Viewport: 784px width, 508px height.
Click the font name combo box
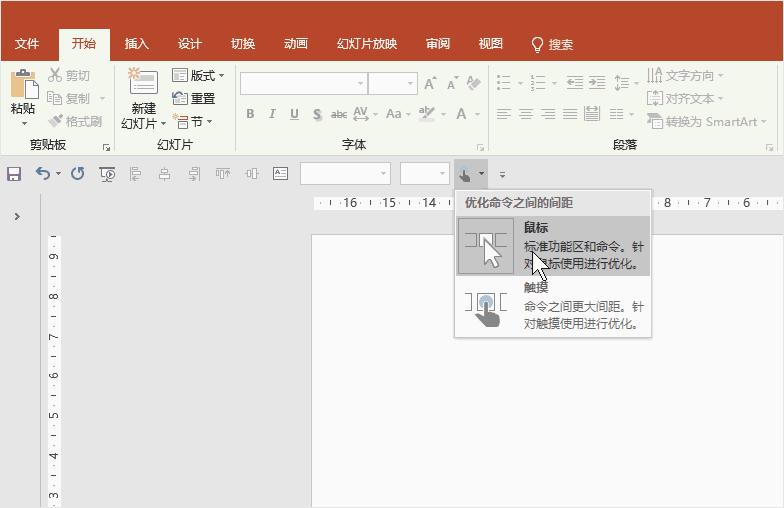tap(304, 84)
